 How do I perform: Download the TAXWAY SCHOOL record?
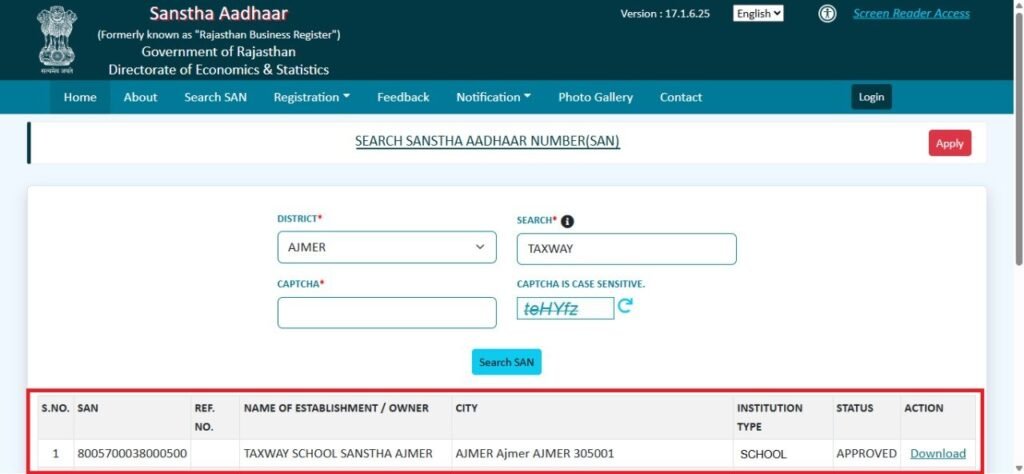pos(938,454)
